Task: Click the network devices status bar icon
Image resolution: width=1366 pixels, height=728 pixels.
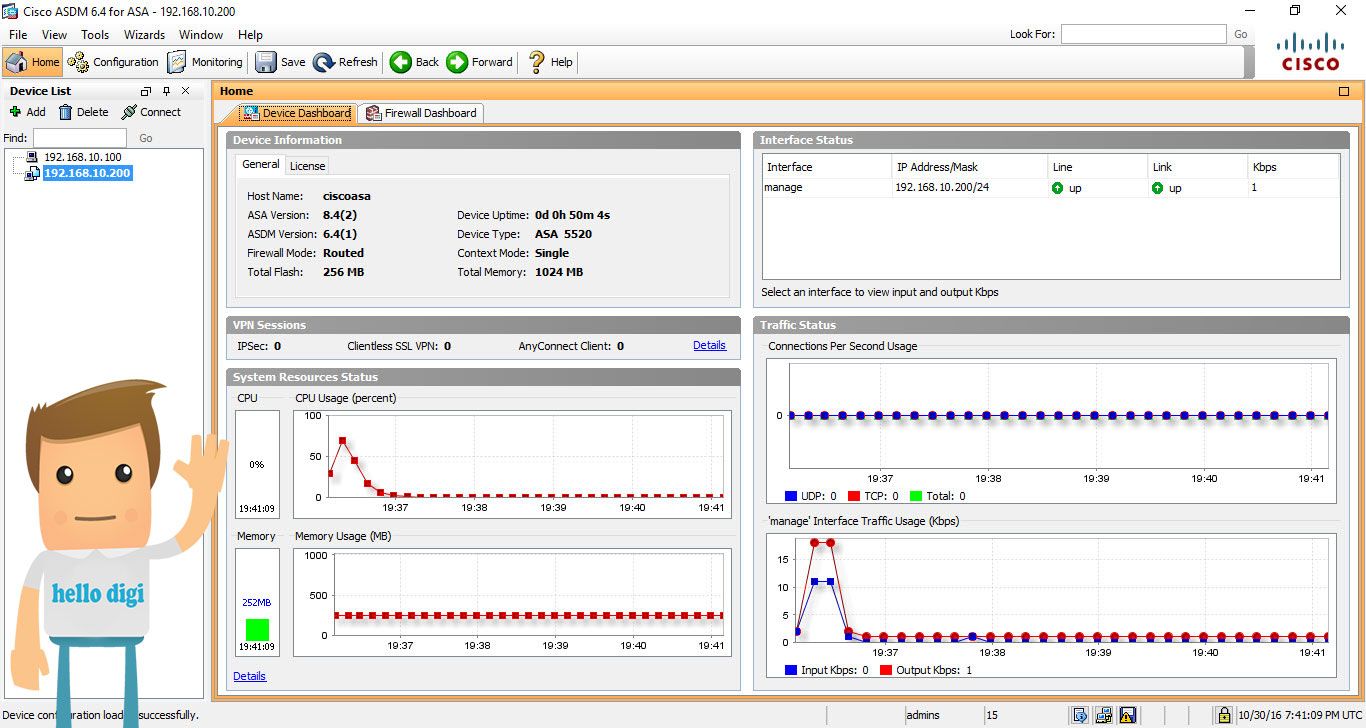Action: click(1104, 715)
